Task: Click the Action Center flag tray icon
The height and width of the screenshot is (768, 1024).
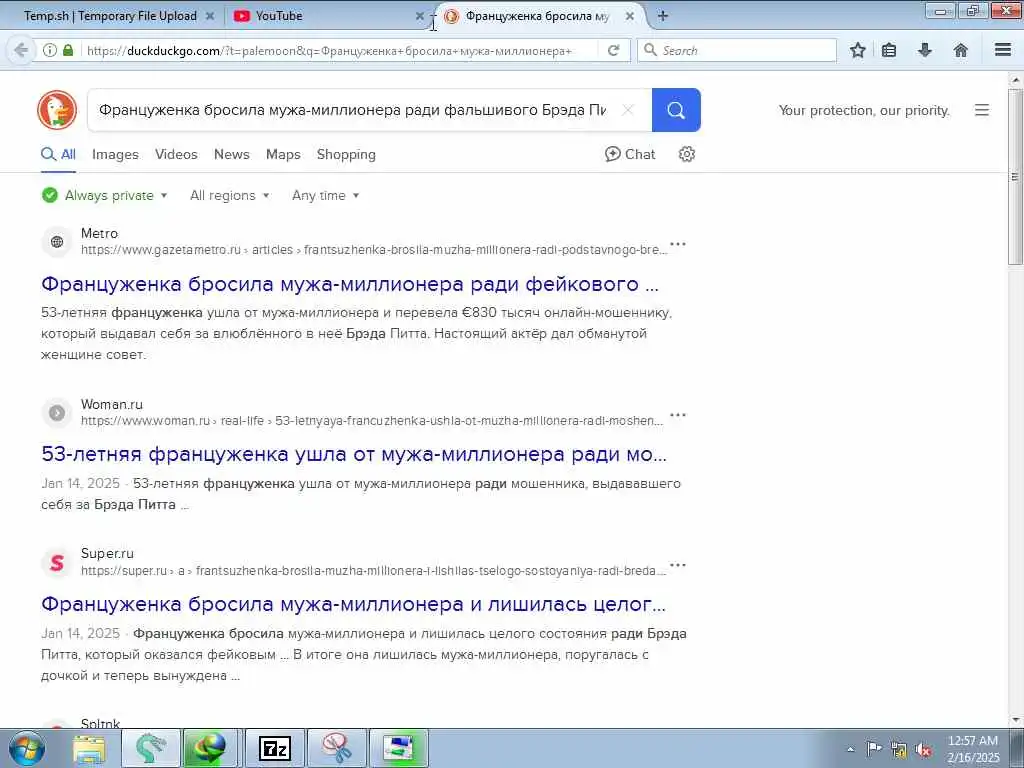Action: 874,748
